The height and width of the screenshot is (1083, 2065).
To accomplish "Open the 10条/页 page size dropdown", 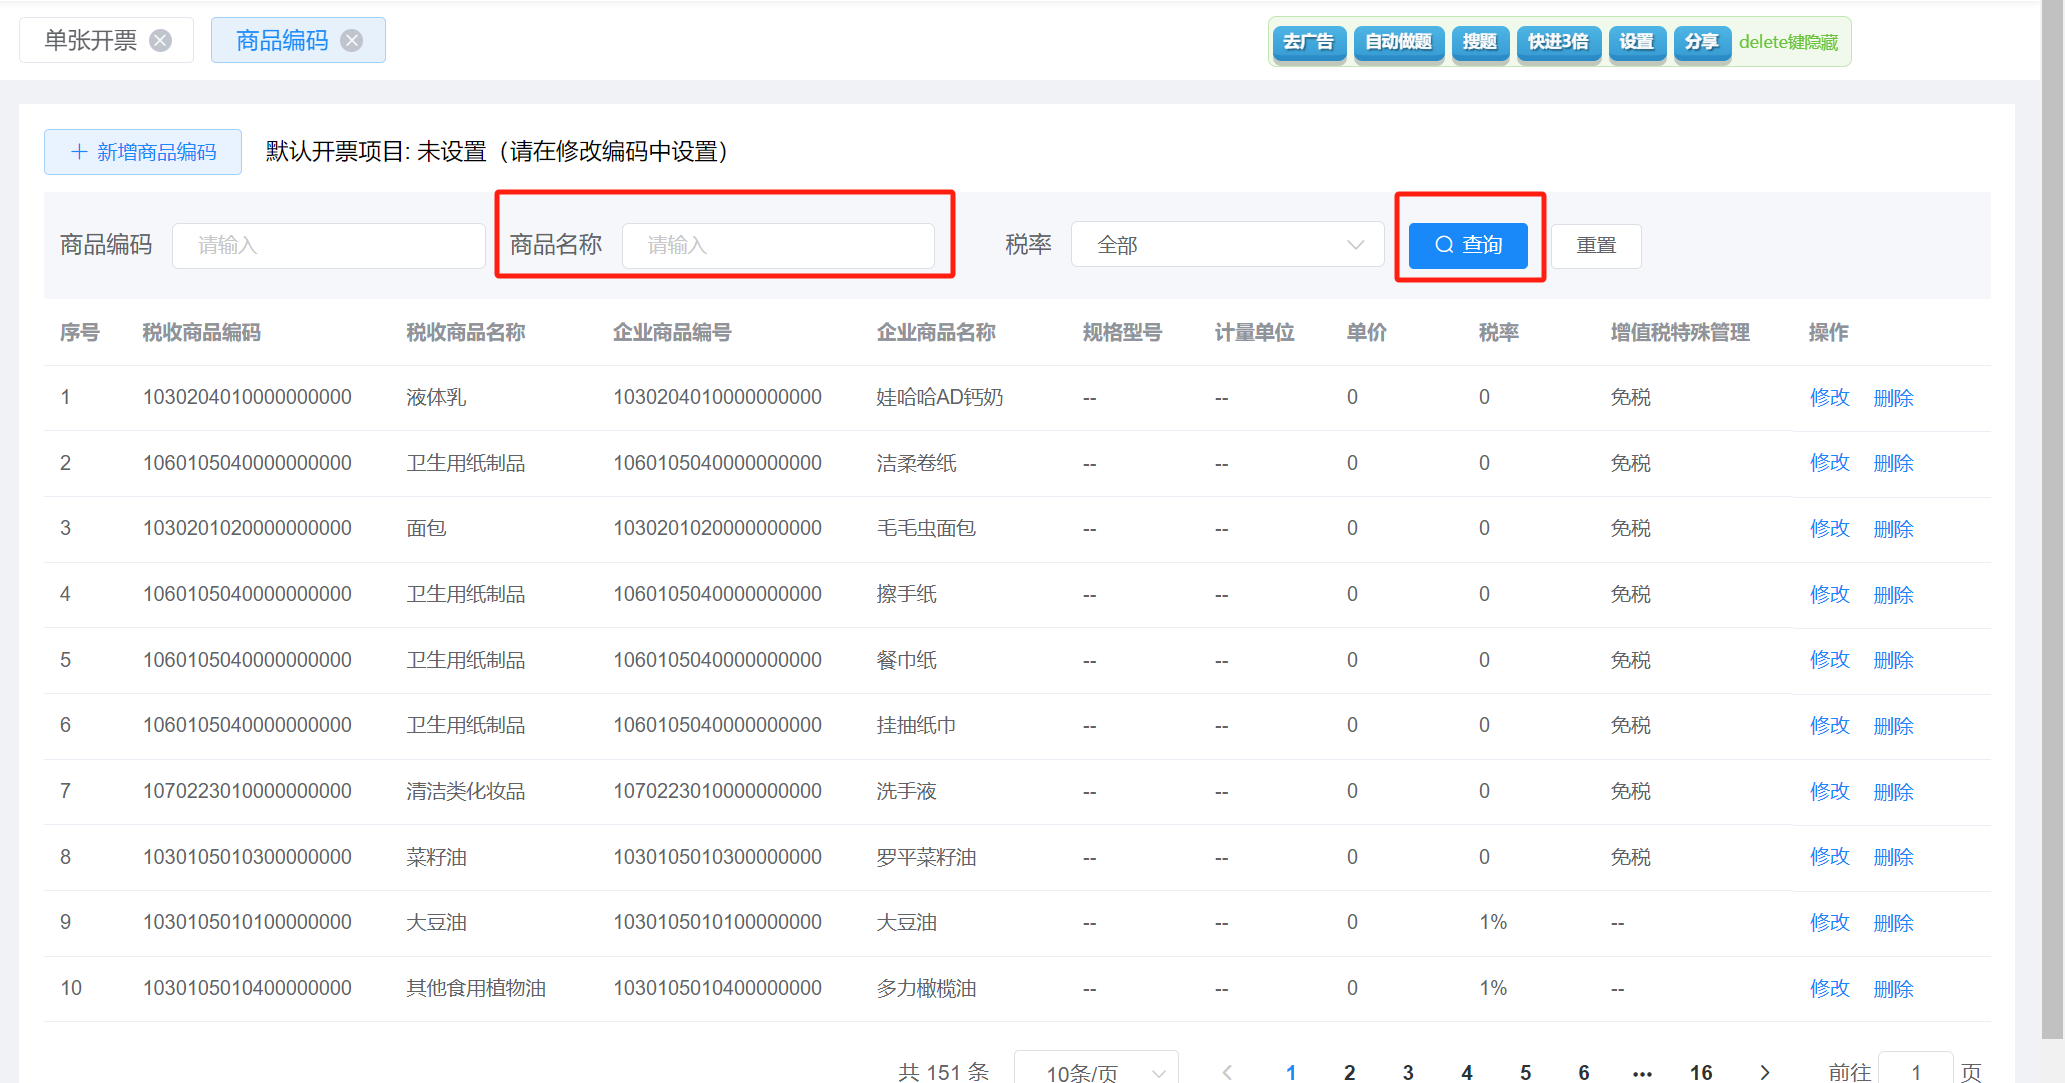I will pyautogui.click(x=1096, y=1072).
